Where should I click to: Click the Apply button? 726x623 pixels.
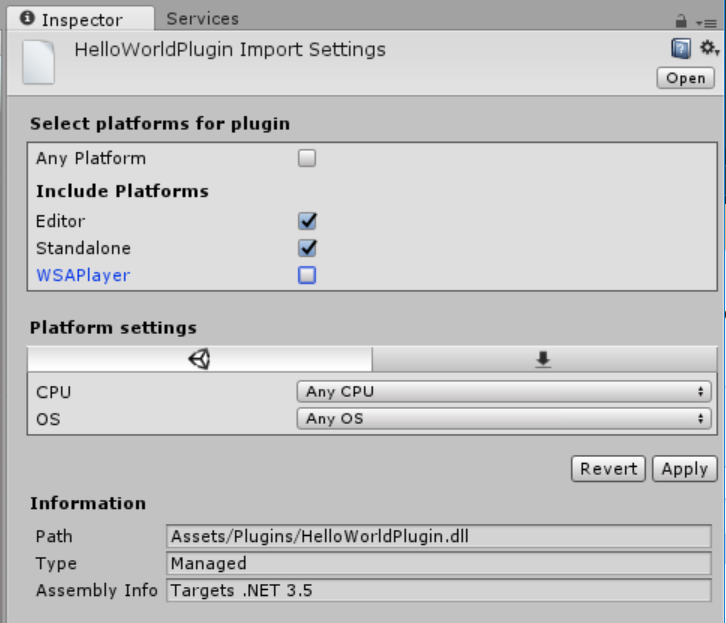(x=684, y=469)
